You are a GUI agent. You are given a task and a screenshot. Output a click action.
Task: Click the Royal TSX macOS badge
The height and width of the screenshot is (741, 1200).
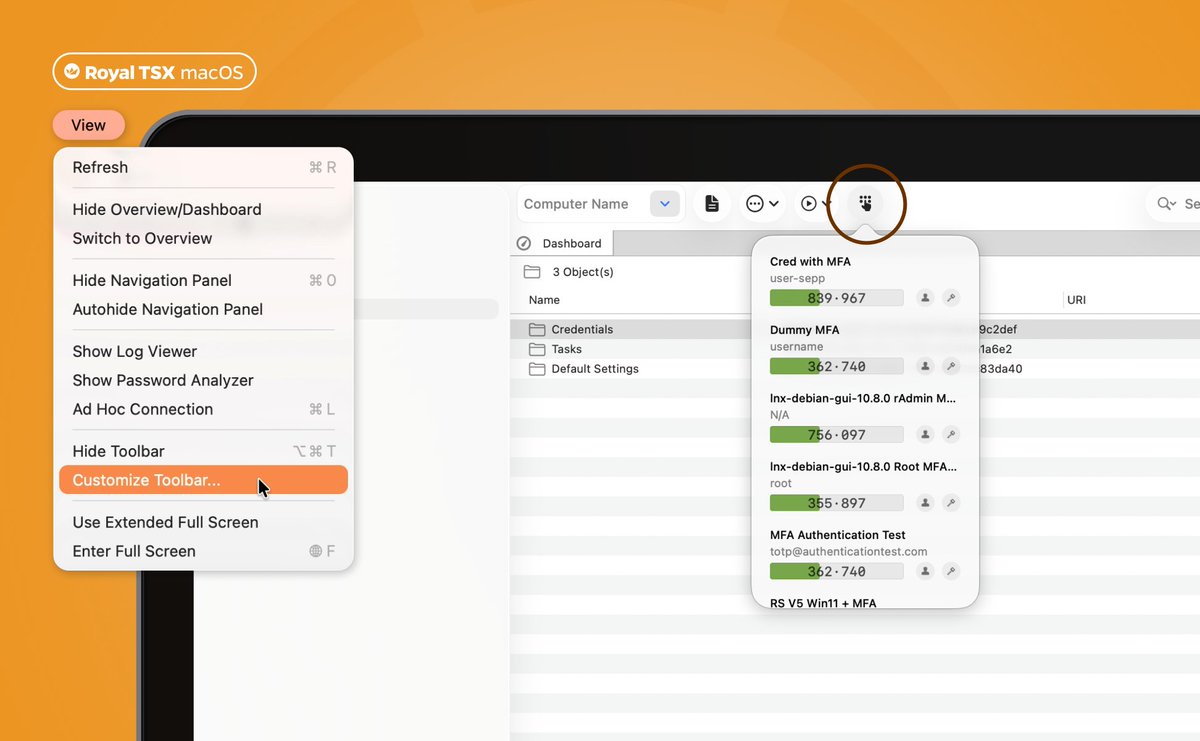pos(155,72)
